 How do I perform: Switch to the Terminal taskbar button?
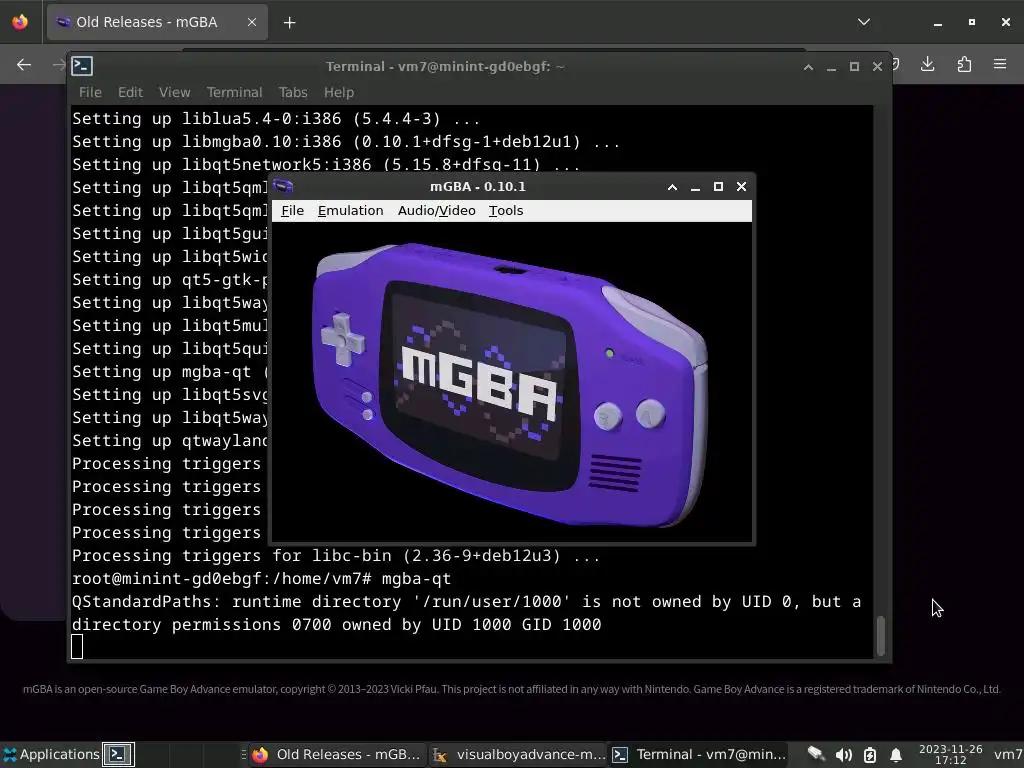699,754
